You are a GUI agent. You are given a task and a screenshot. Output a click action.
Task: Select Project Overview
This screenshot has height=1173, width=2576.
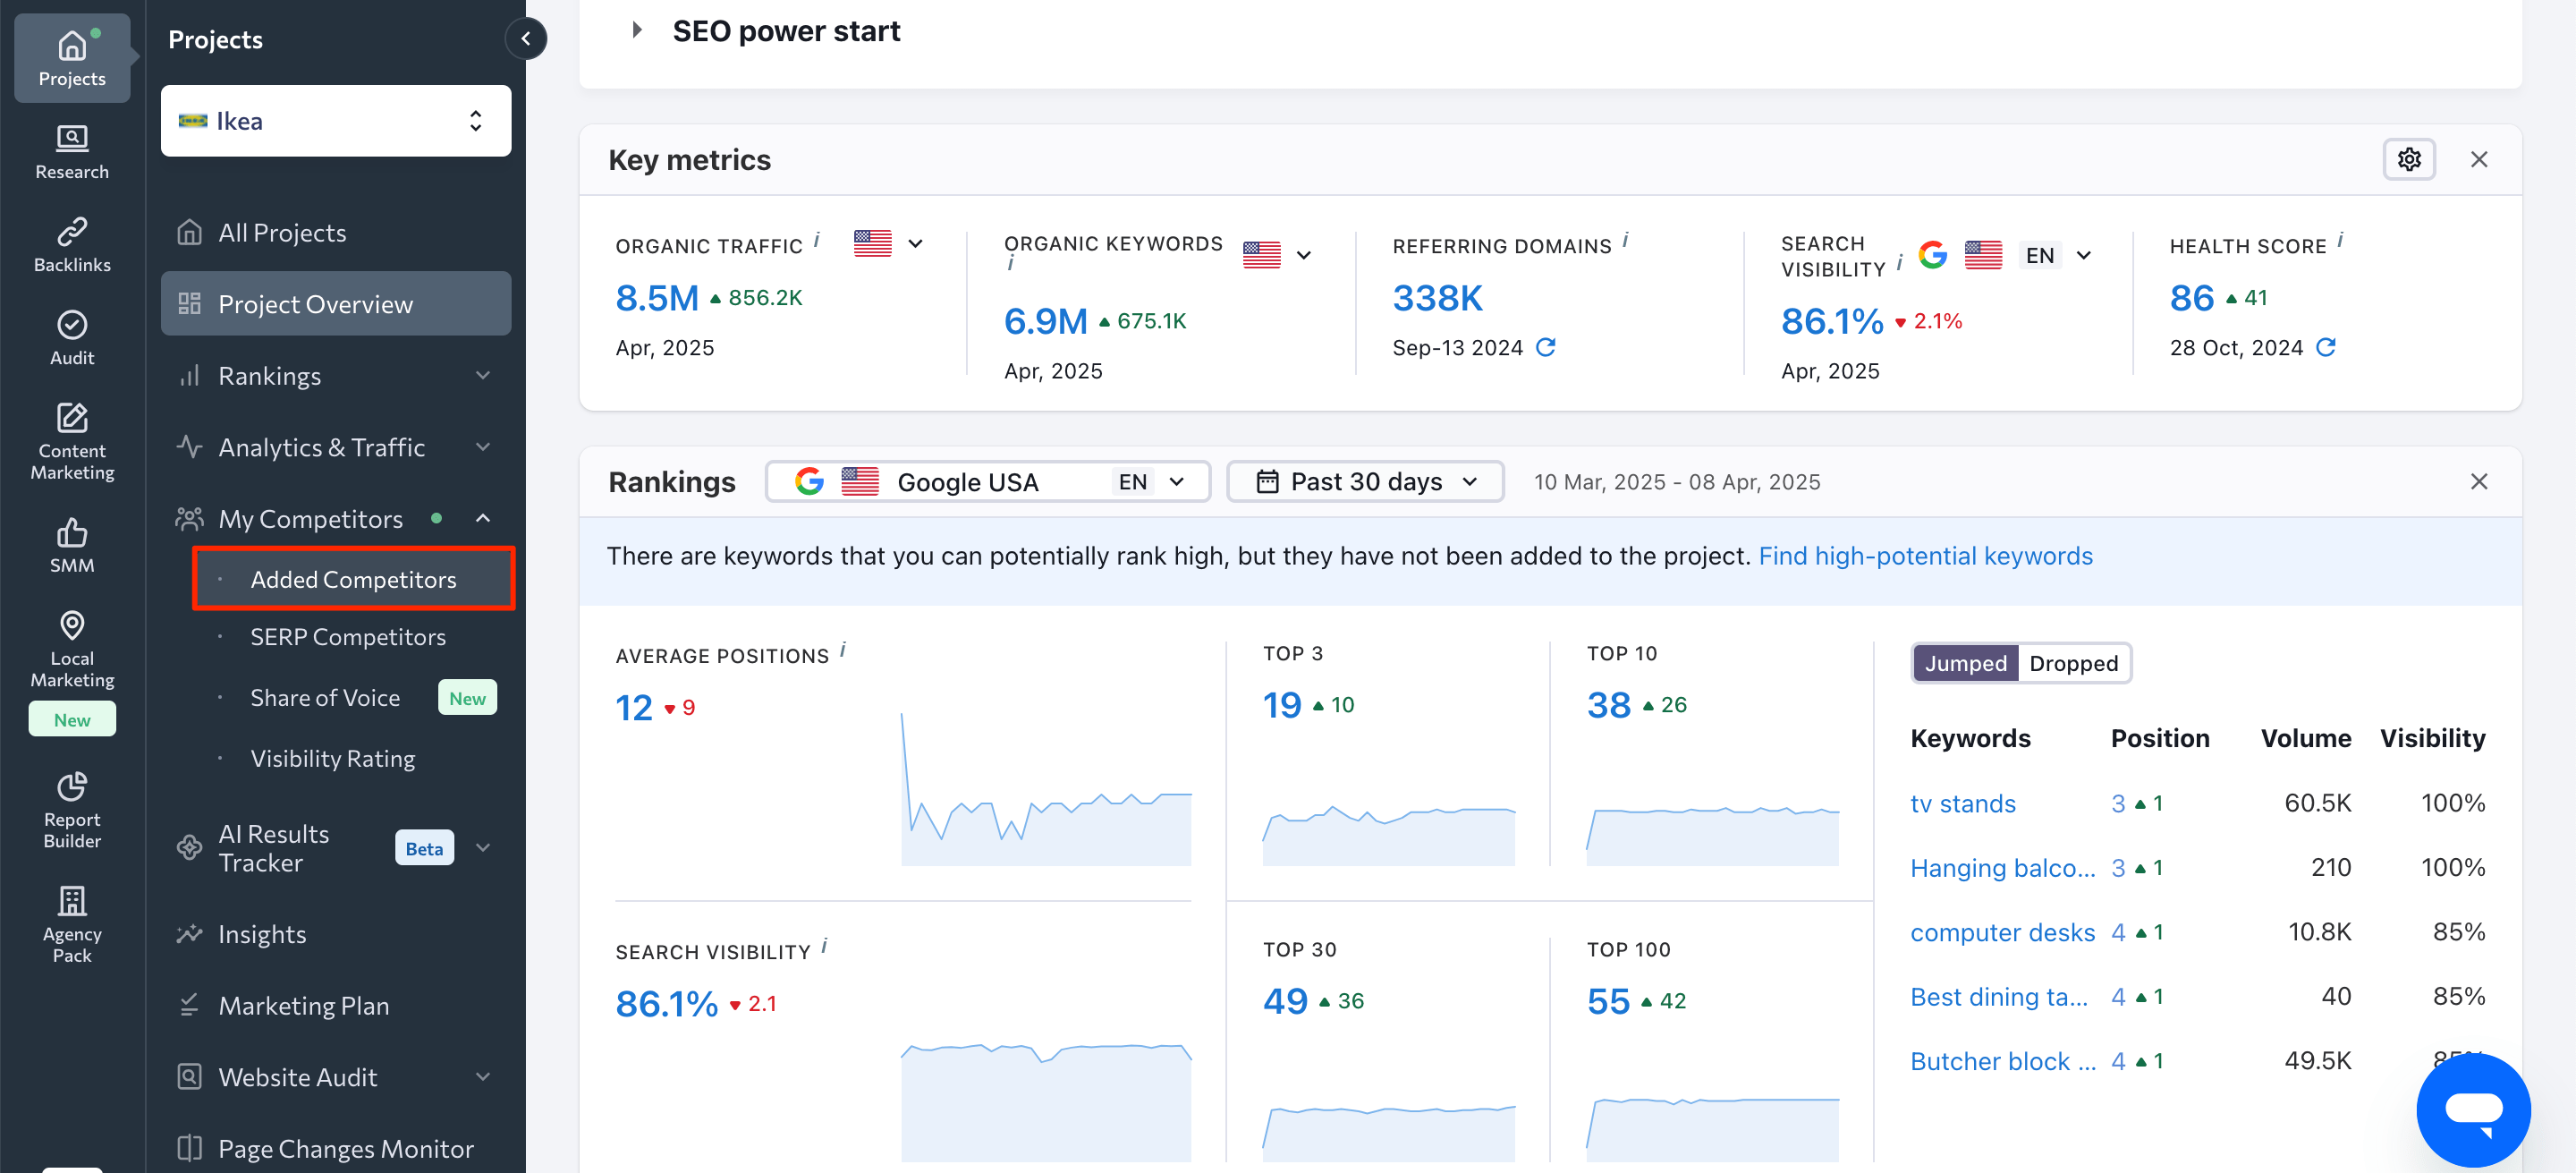click(x=335, y=304)
